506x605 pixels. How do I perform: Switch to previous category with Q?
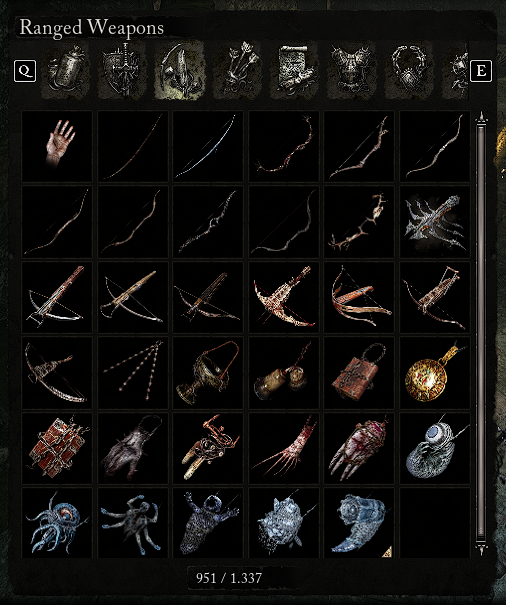pyautogui.click(x=25, y=71)
